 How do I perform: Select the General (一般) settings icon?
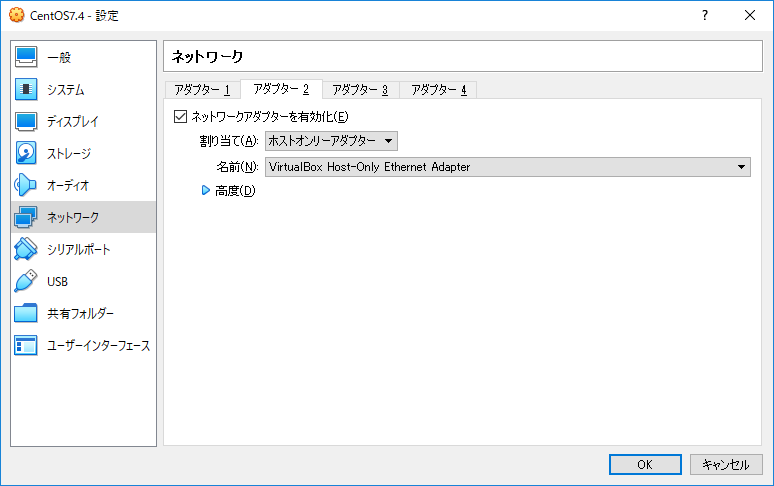tap(27, 58)
